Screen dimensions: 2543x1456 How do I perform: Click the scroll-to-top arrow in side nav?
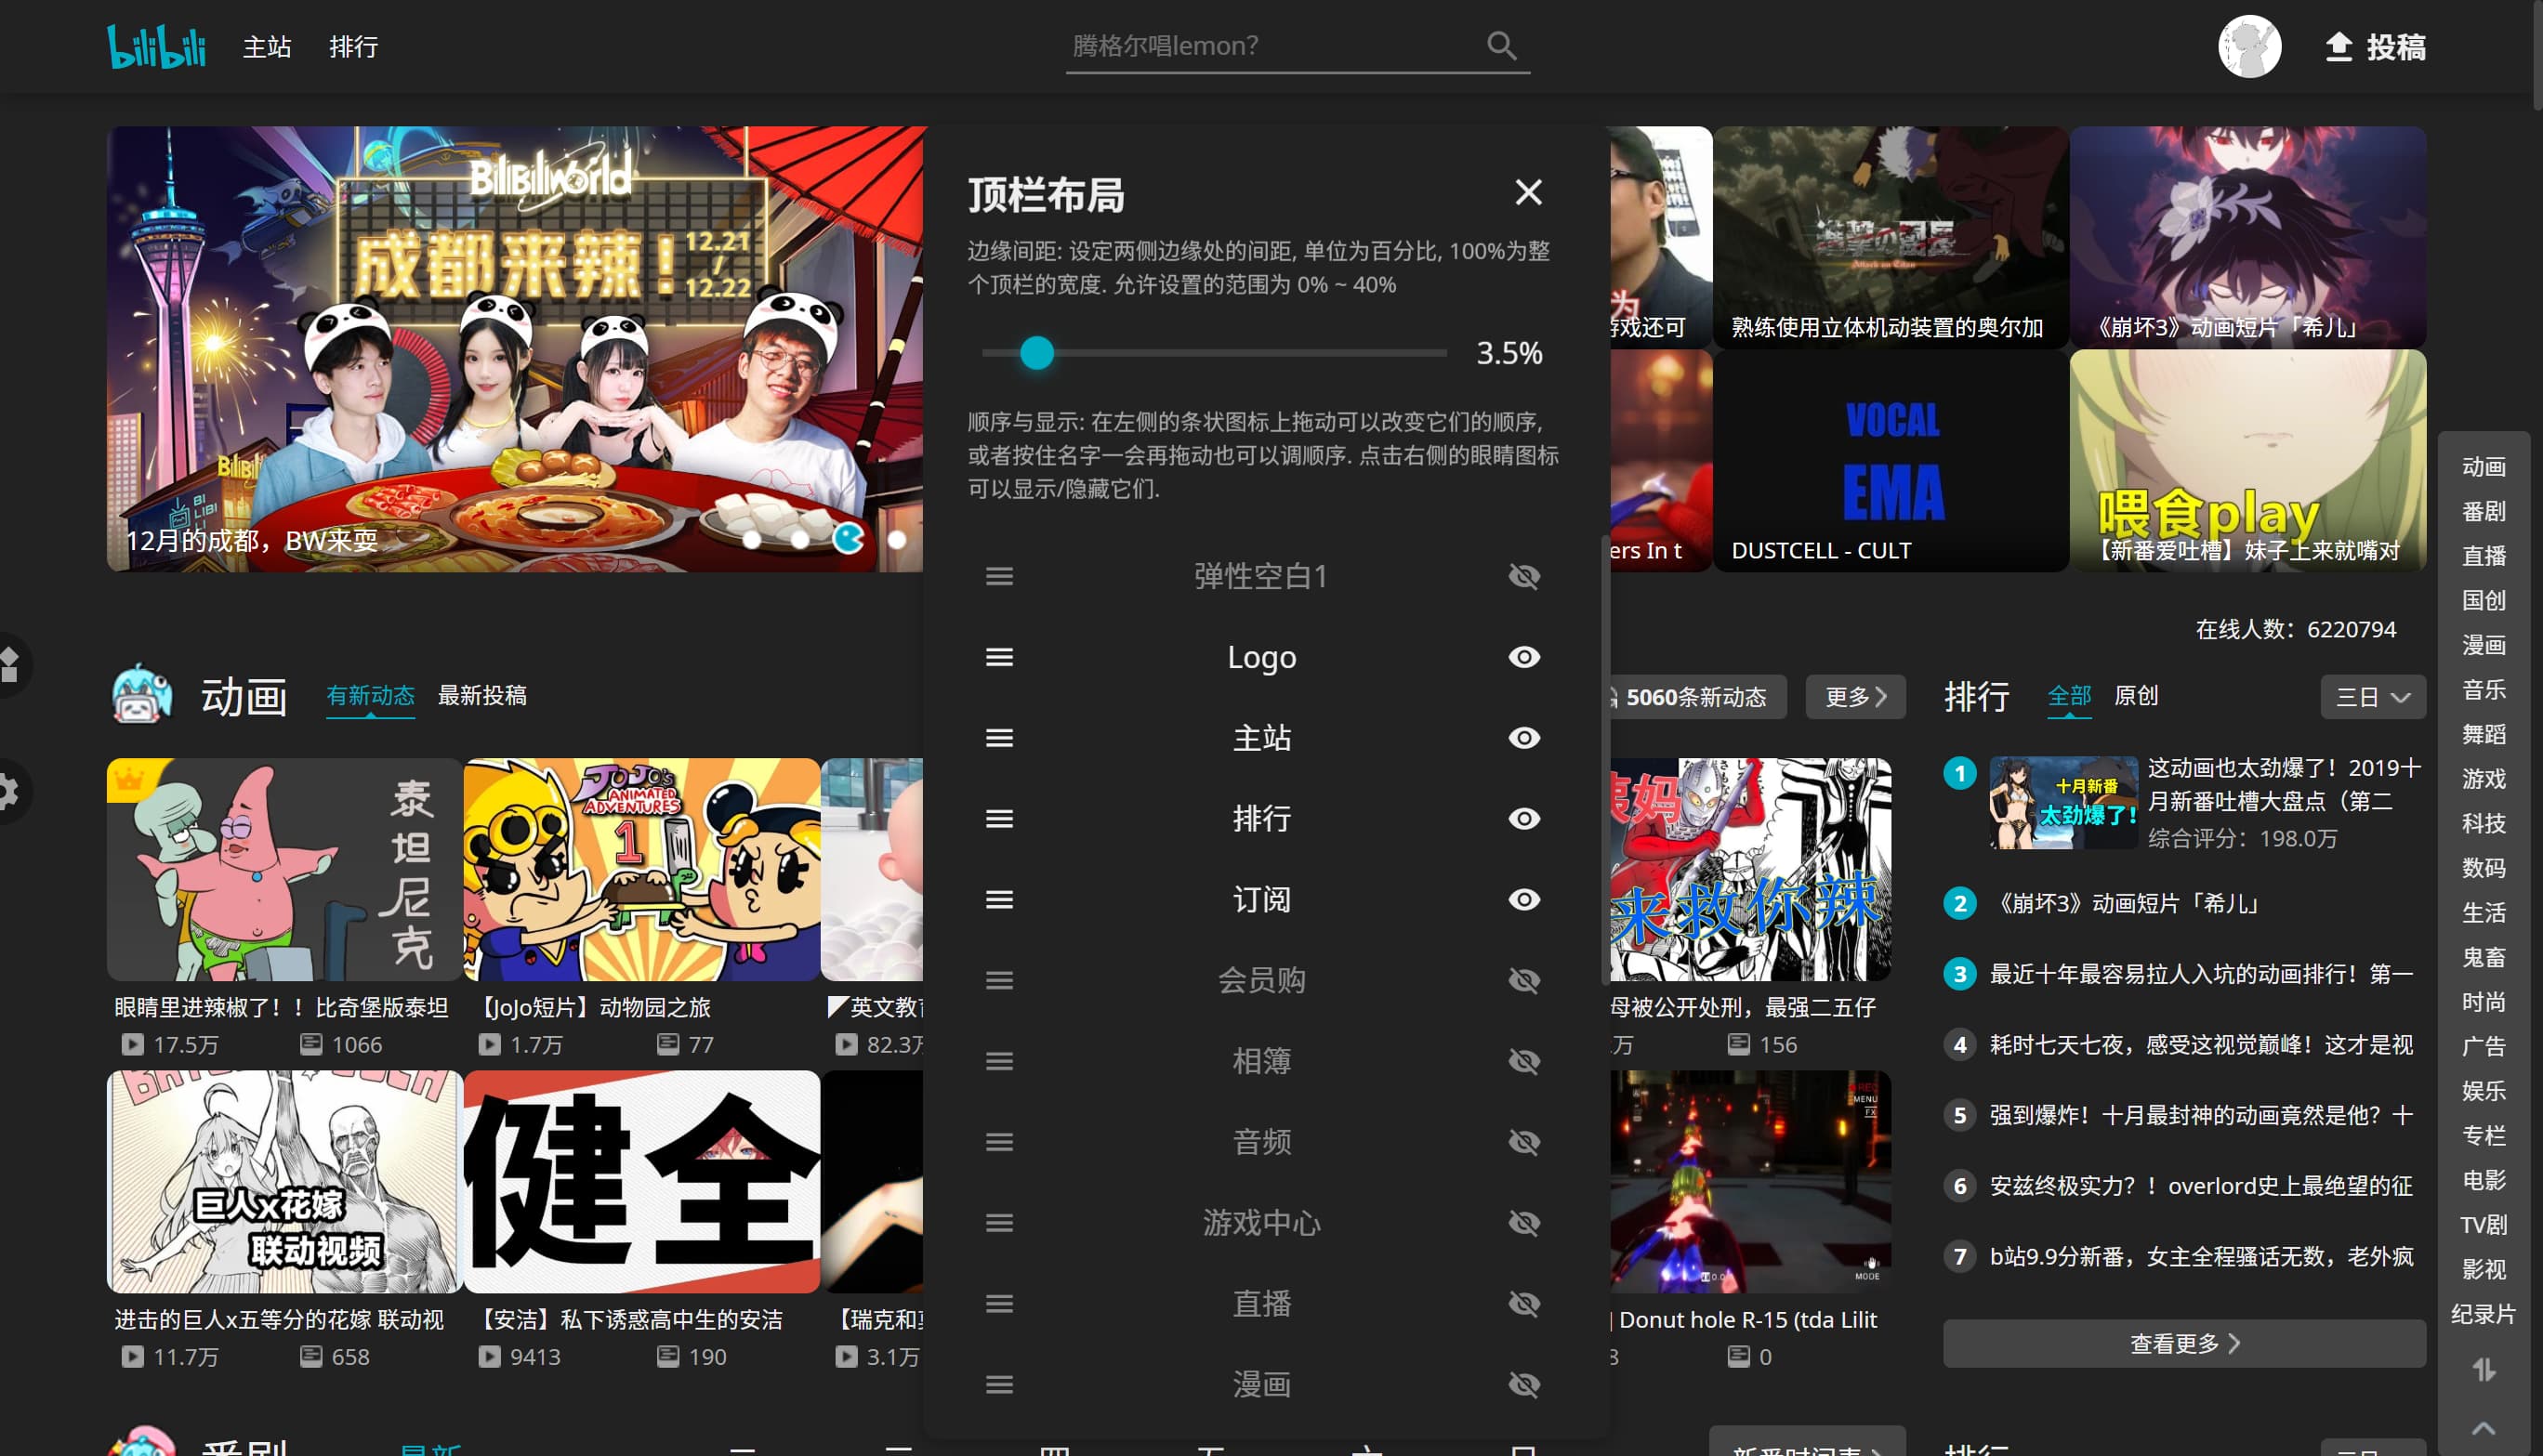coord(2483,1428)
